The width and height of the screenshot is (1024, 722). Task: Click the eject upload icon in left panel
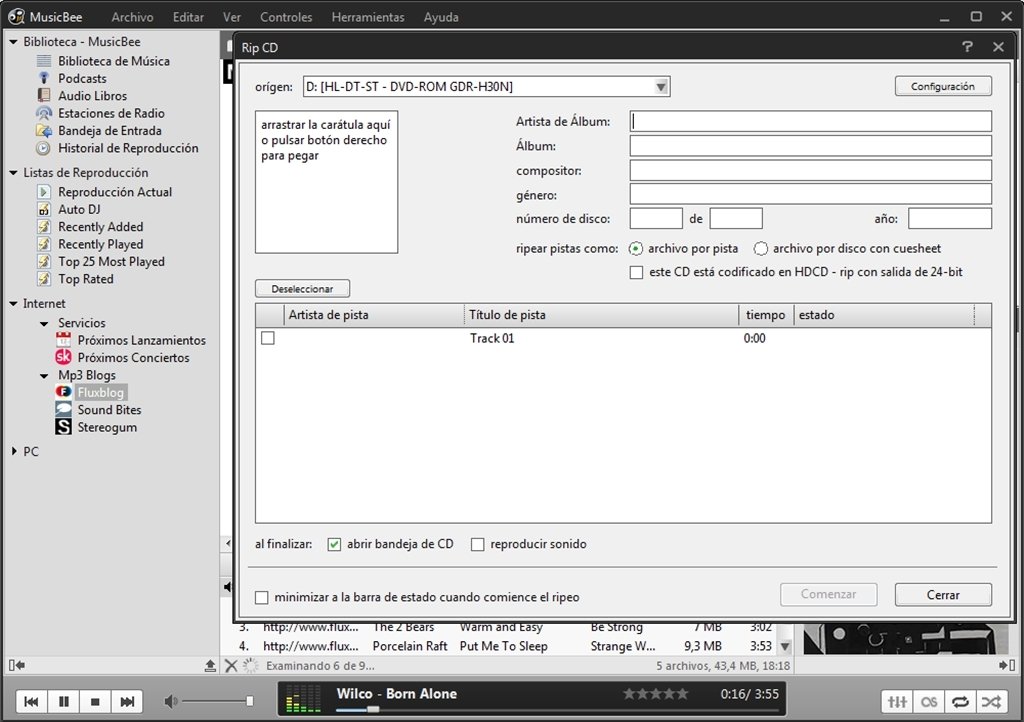pyautogui.click(x=210, y=666)
